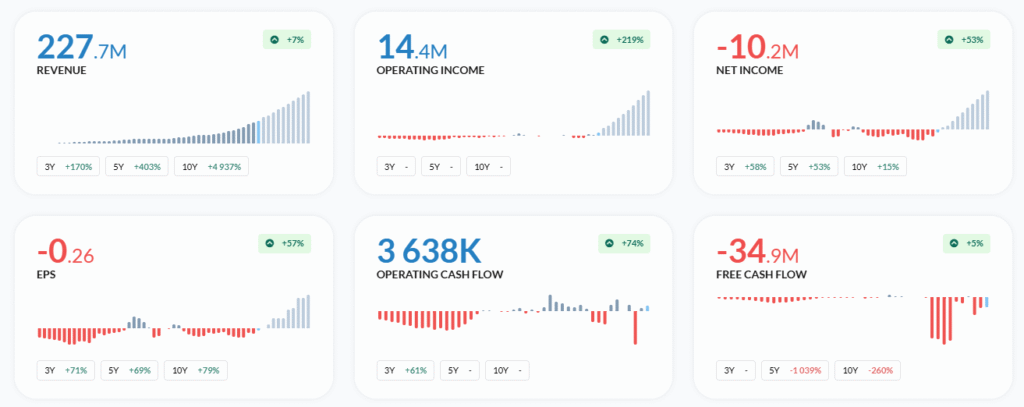The image size is (1024, 407).
Task: Click the EPS +57% growth badge
Action: point(285,243)
